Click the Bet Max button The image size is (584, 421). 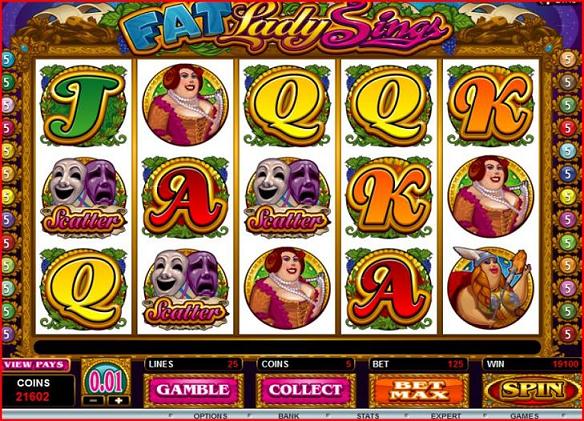(x=418, y=390)
